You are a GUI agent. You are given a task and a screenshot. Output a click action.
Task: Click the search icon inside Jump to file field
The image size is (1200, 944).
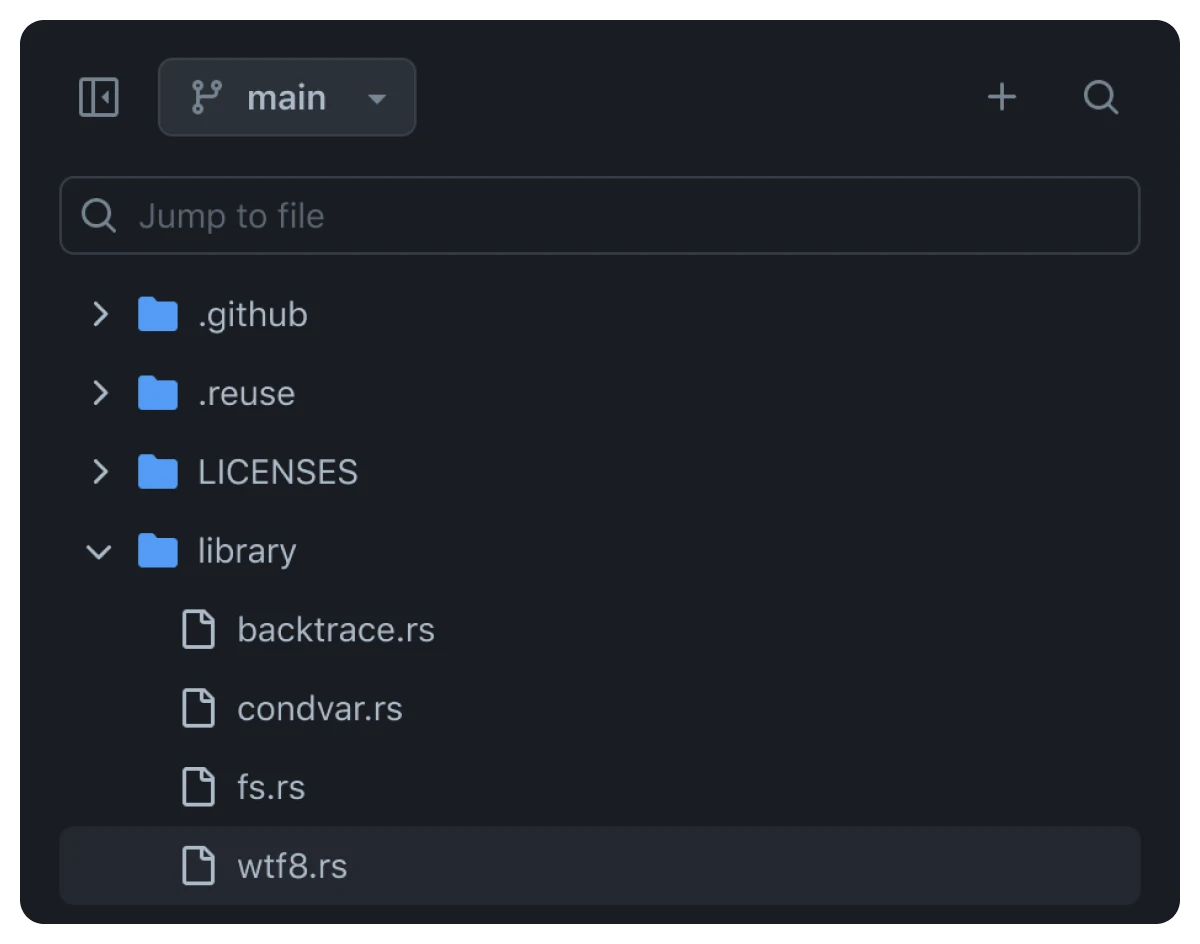click(99, 215)
